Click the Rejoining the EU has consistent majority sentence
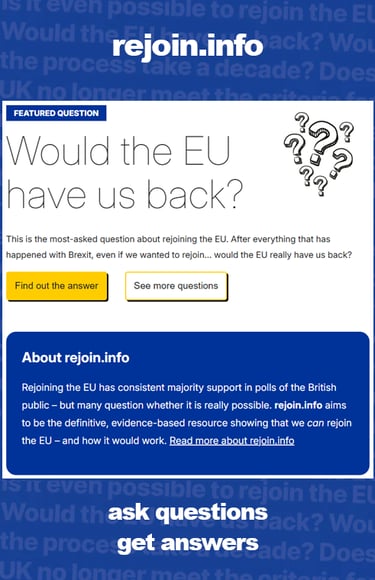This screenshot has width=375, height=580. coord(179,387)
